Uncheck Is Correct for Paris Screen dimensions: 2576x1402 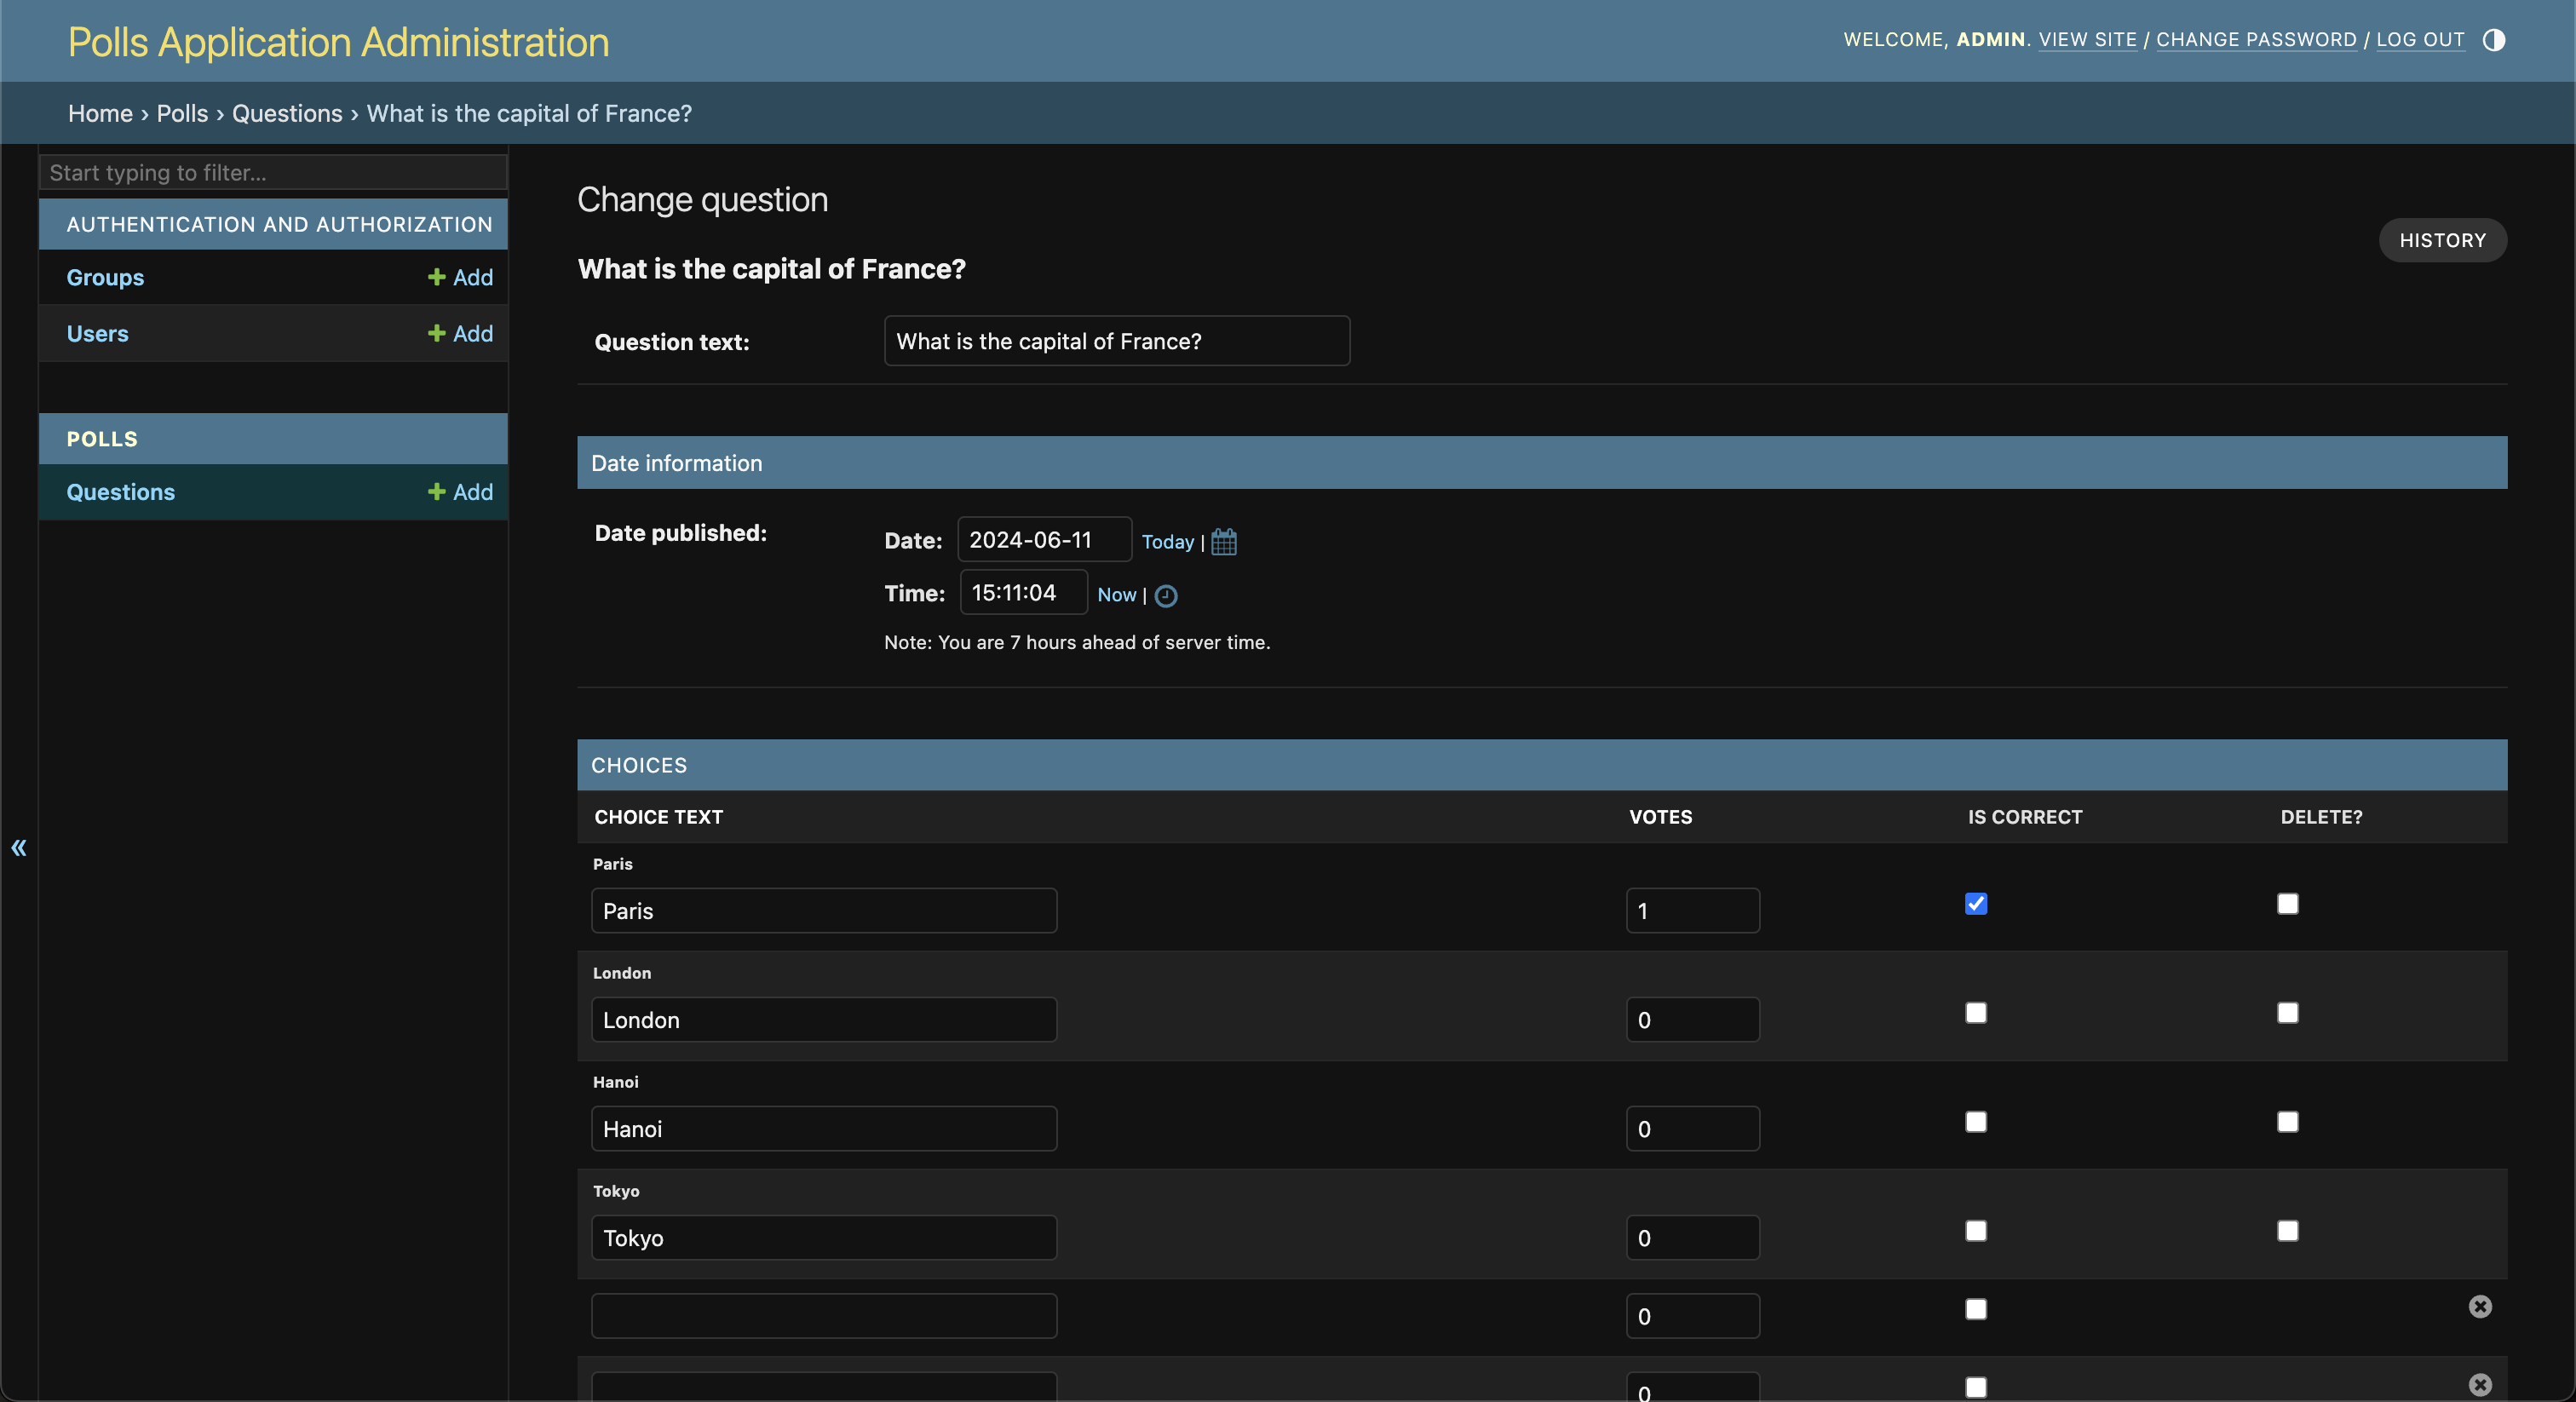[x=1975, y=904]
